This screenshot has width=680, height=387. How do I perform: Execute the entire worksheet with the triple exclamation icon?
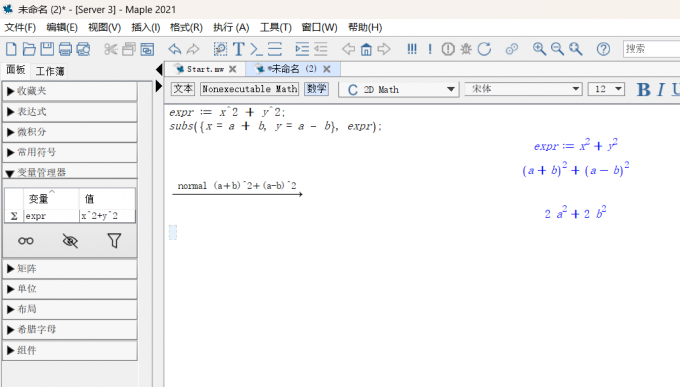412,49
